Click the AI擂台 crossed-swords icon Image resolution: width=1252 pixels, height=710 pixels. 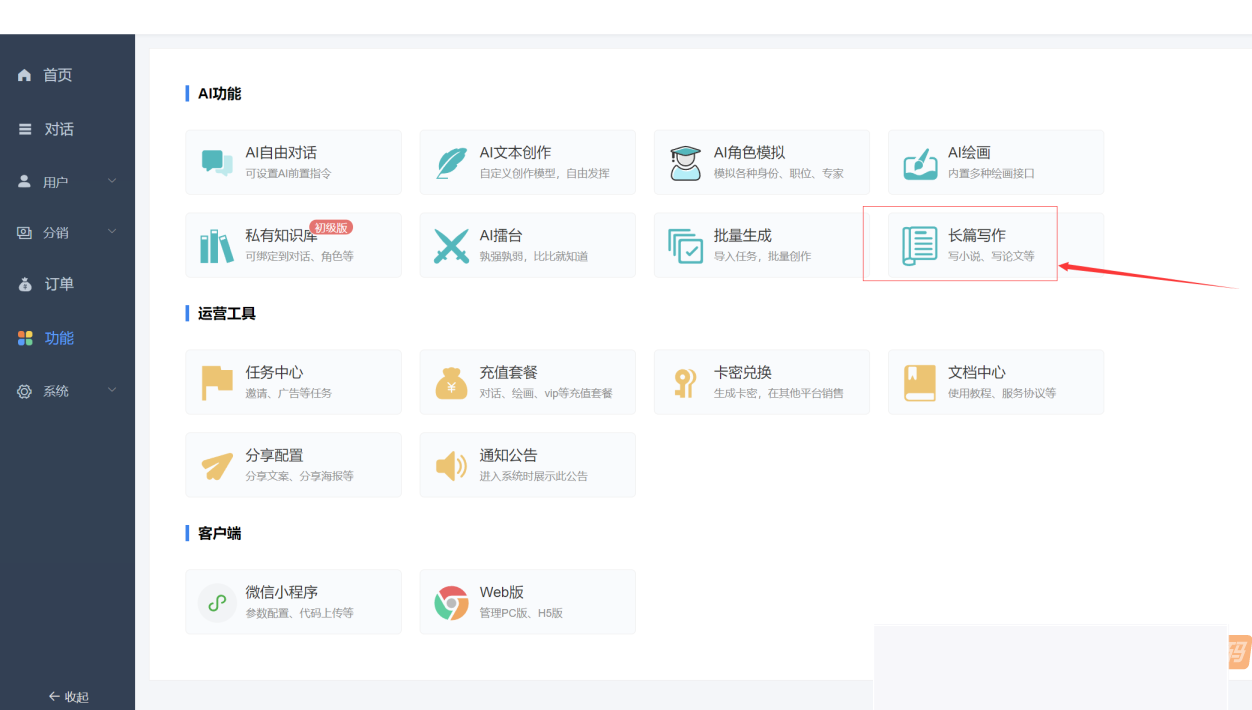452,245
